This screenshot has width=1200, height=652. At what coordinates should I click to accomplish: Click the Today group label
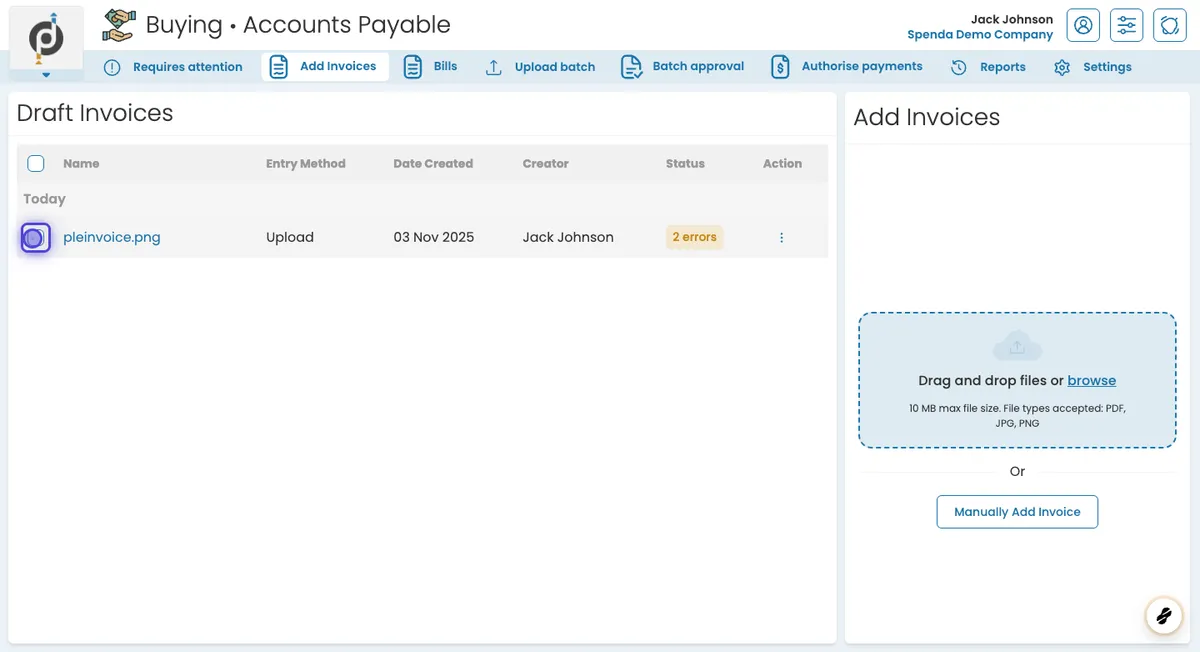(44, 199)
